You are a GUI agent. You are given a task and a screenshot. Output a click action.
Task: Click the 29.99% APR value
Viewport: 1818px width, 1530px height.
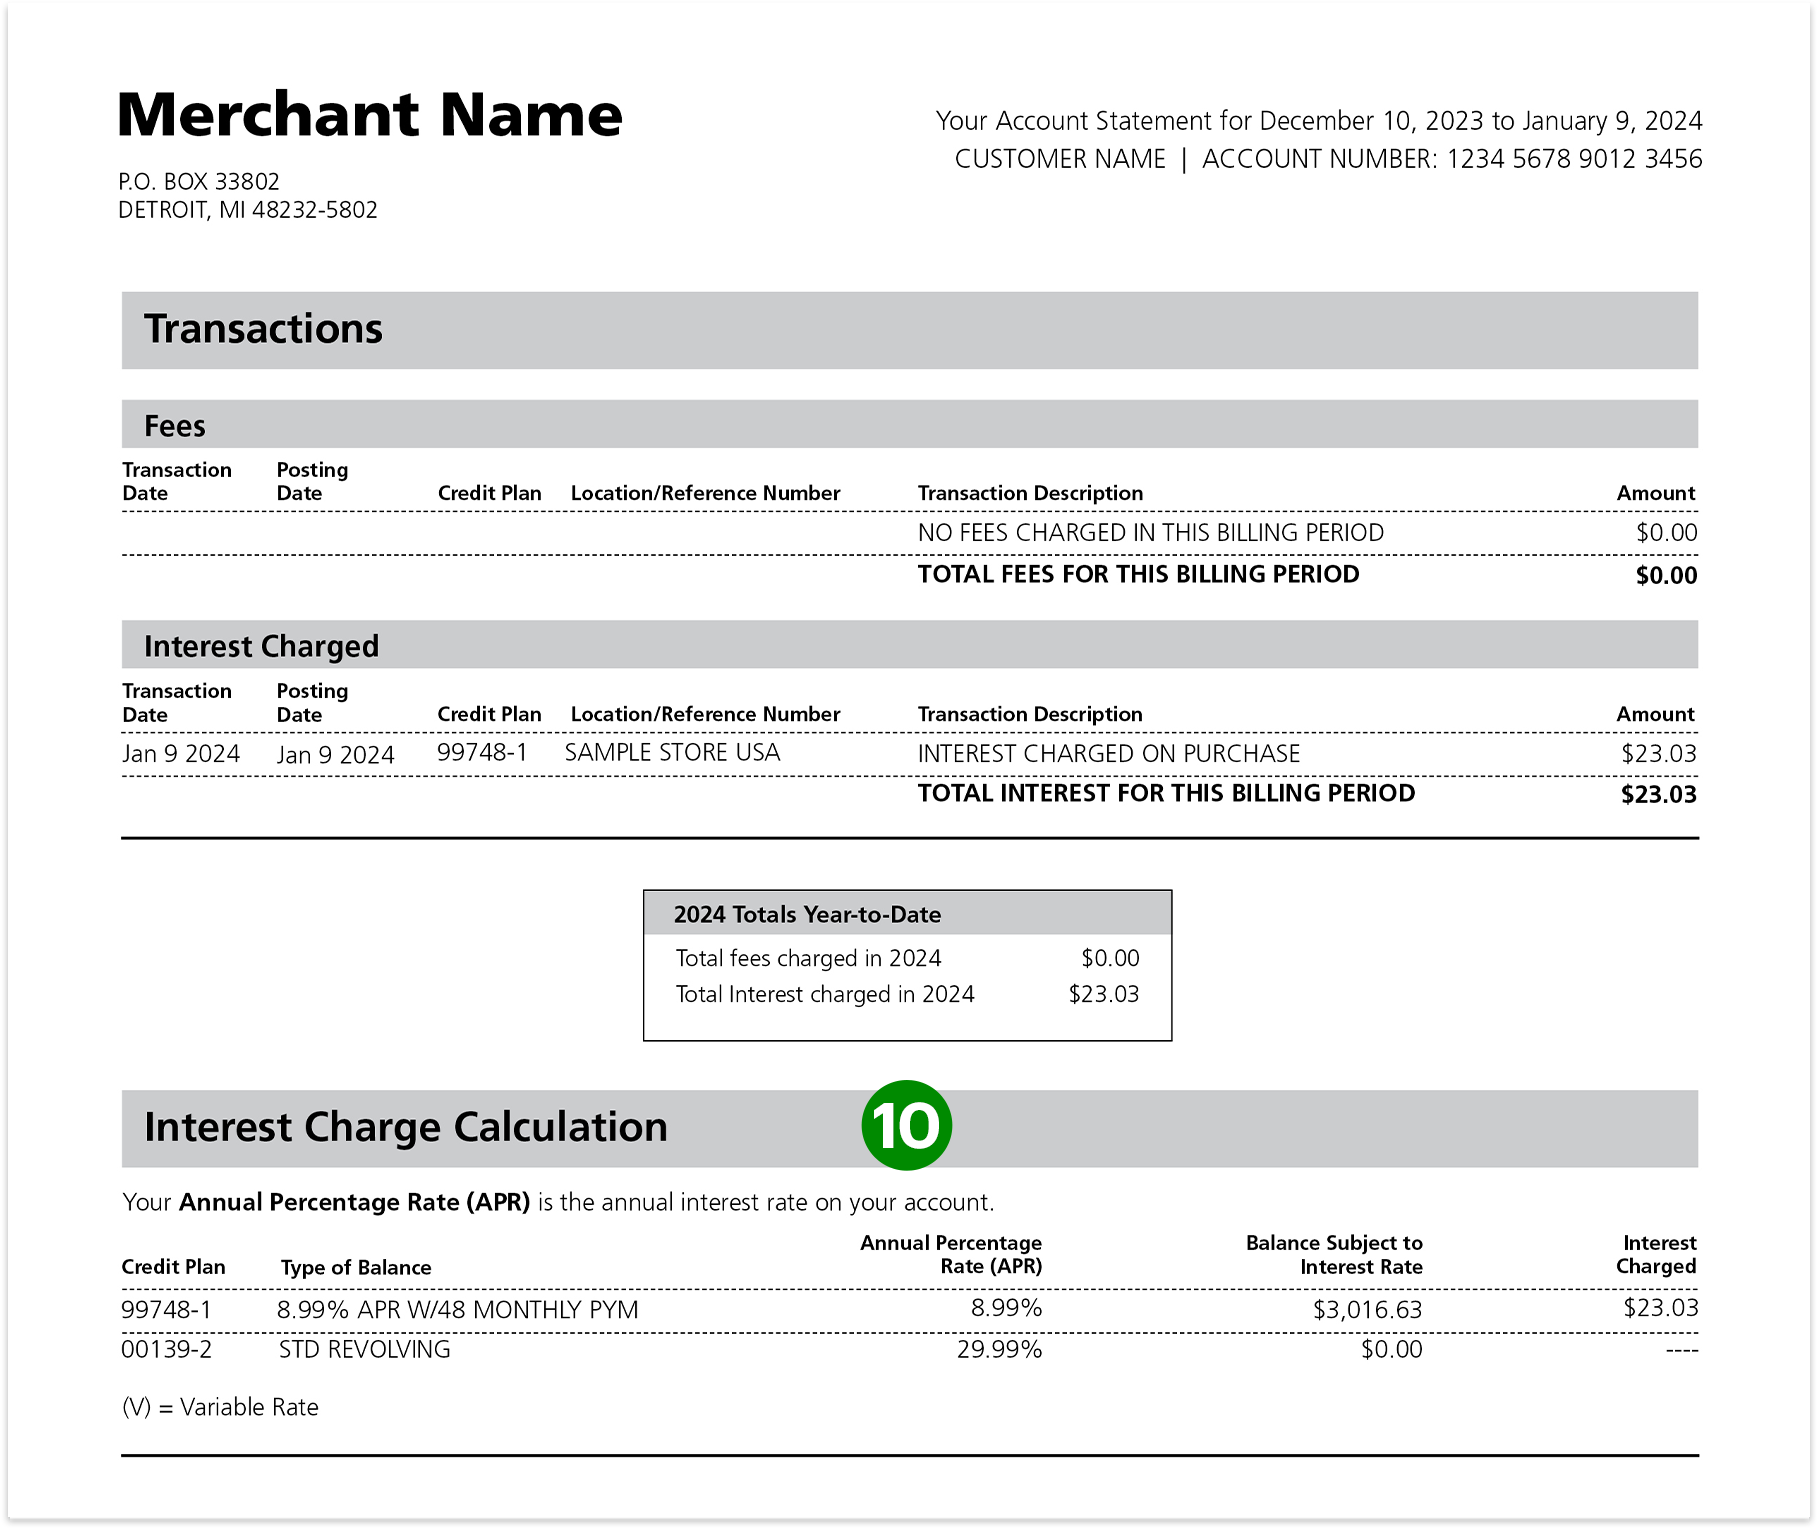coord(1000,1350)
